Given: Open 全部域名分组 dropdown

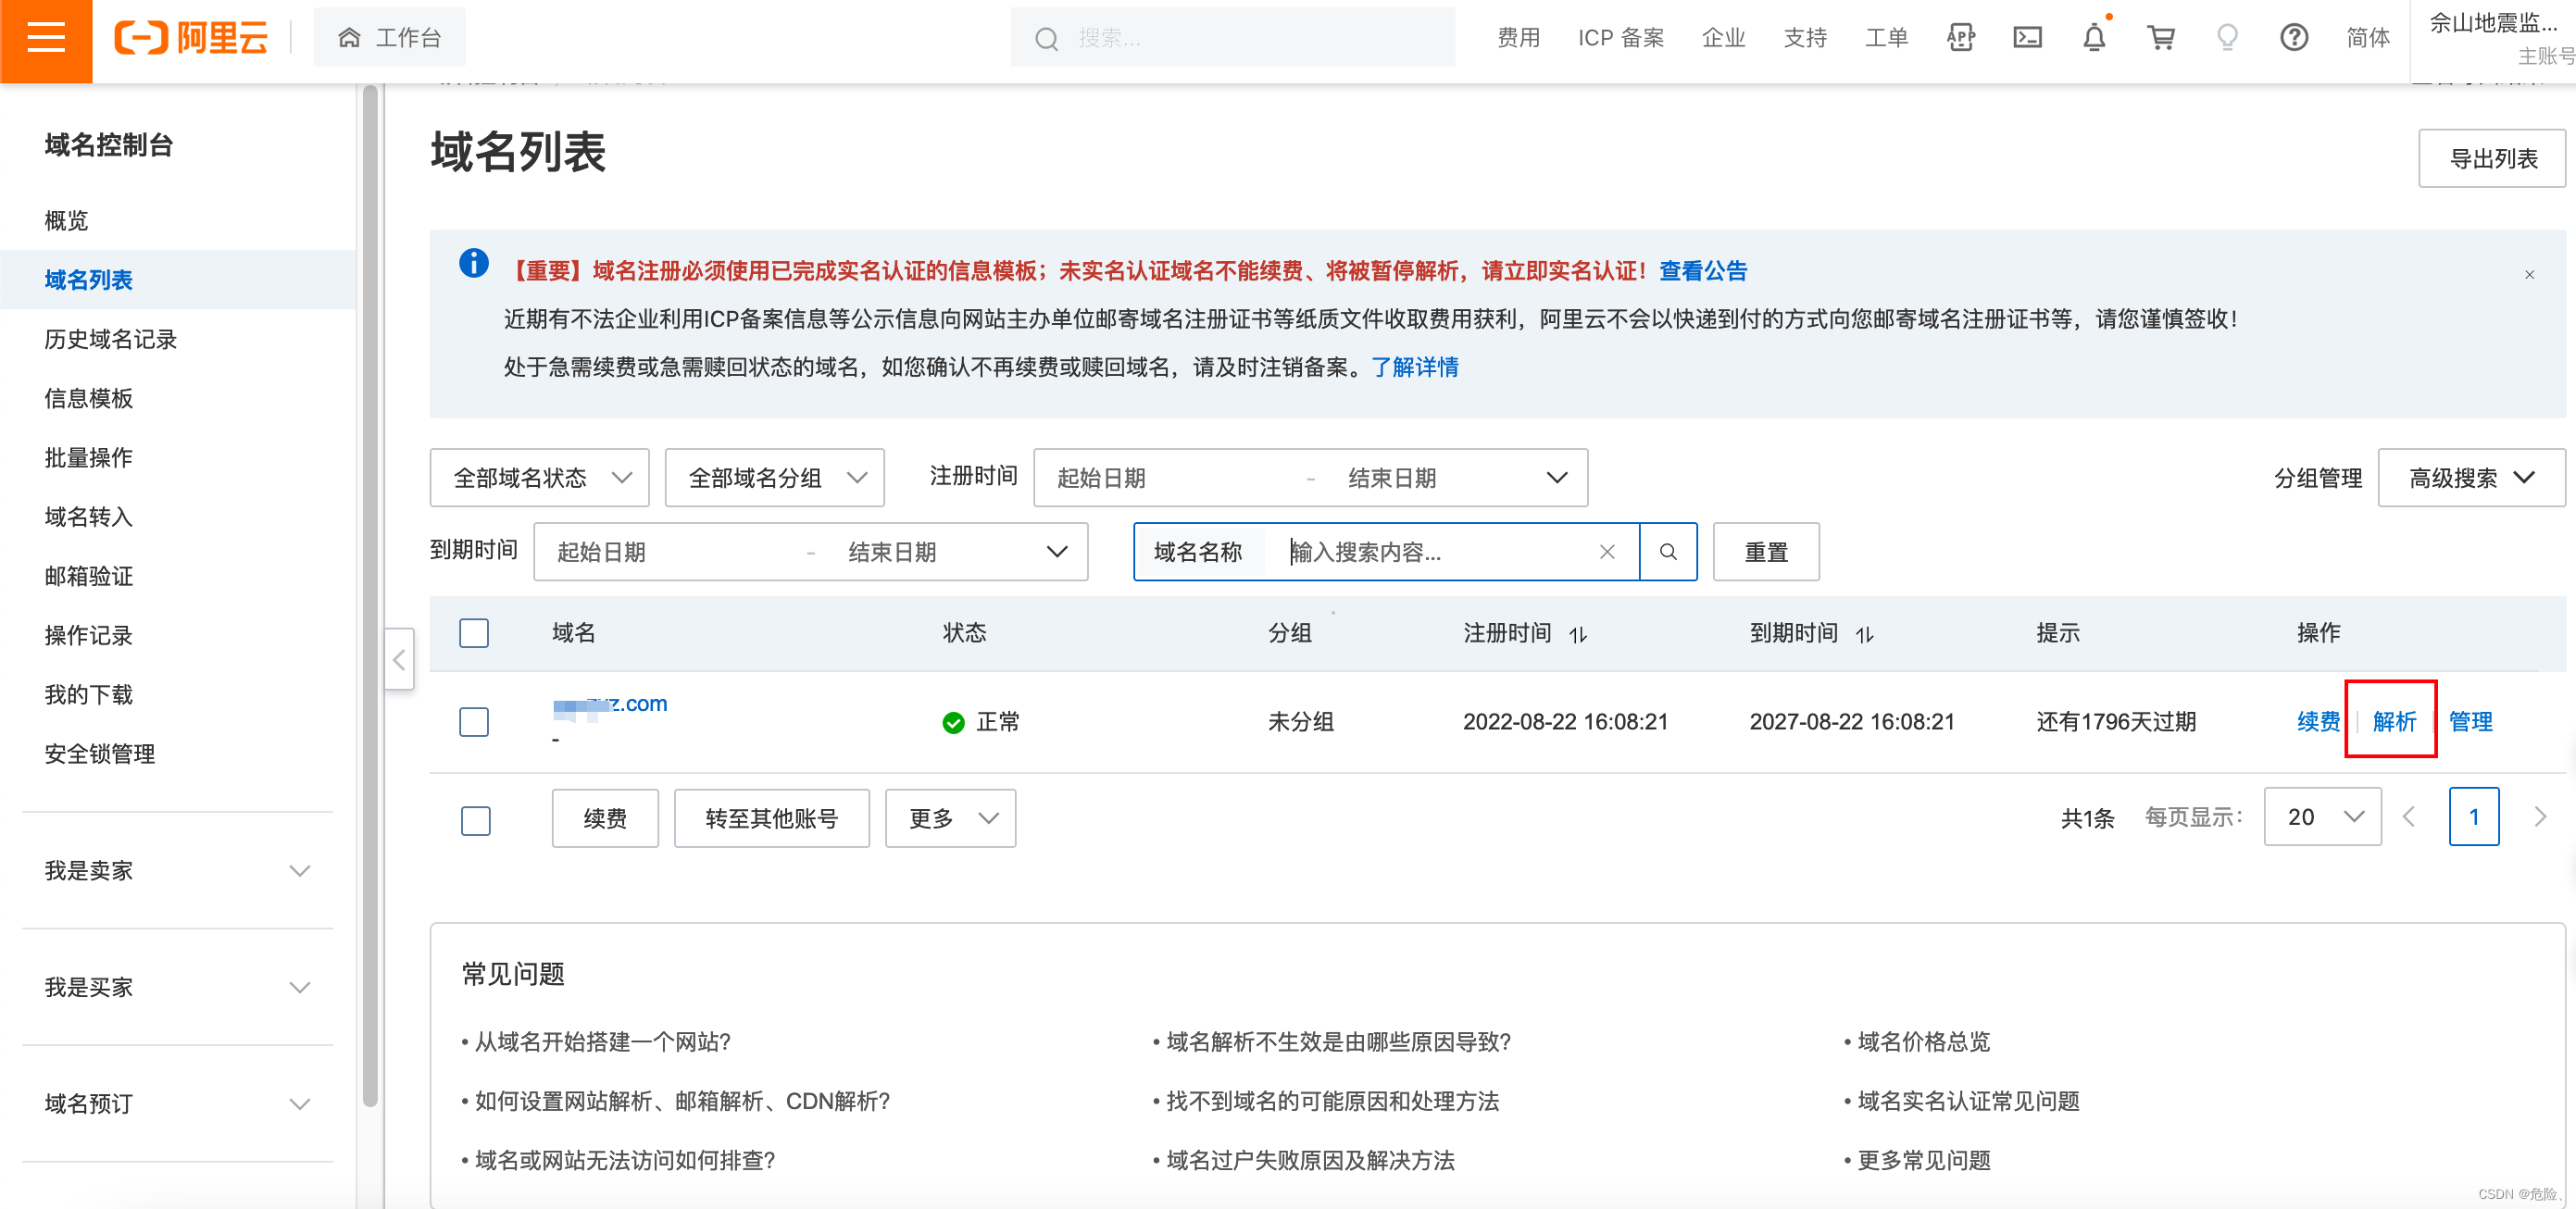Looking at the screenshot, I should (x=775, y=478).
